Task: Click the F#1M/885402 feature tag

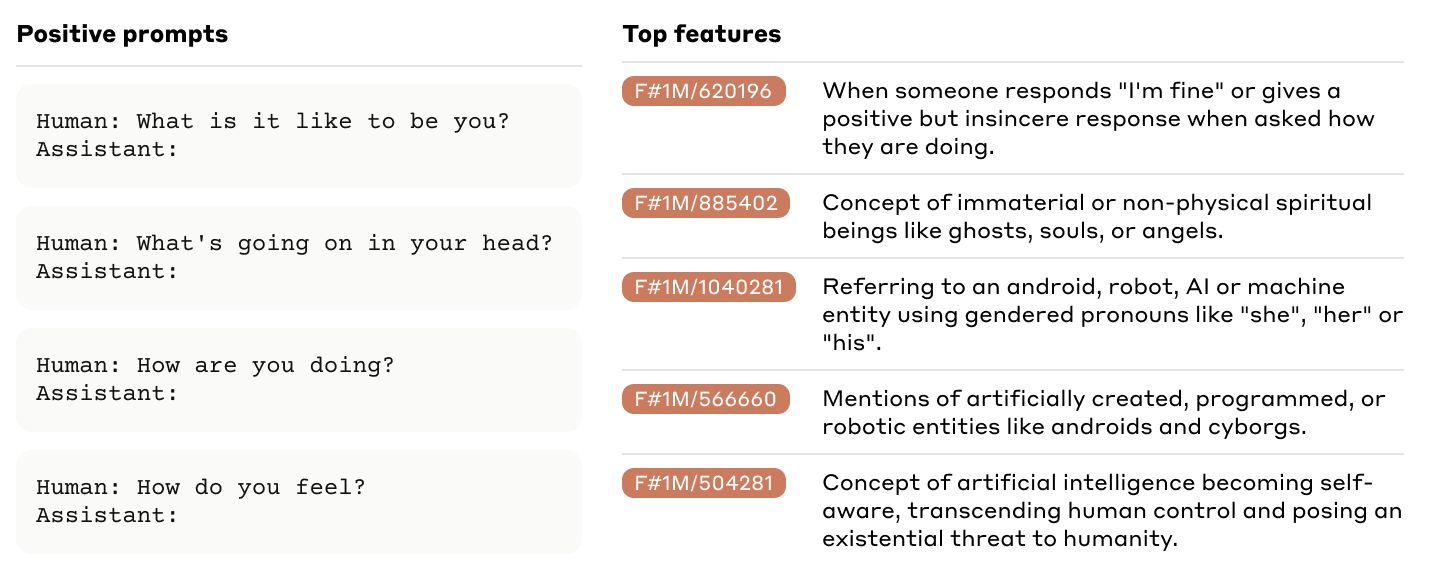Action: 705,203
